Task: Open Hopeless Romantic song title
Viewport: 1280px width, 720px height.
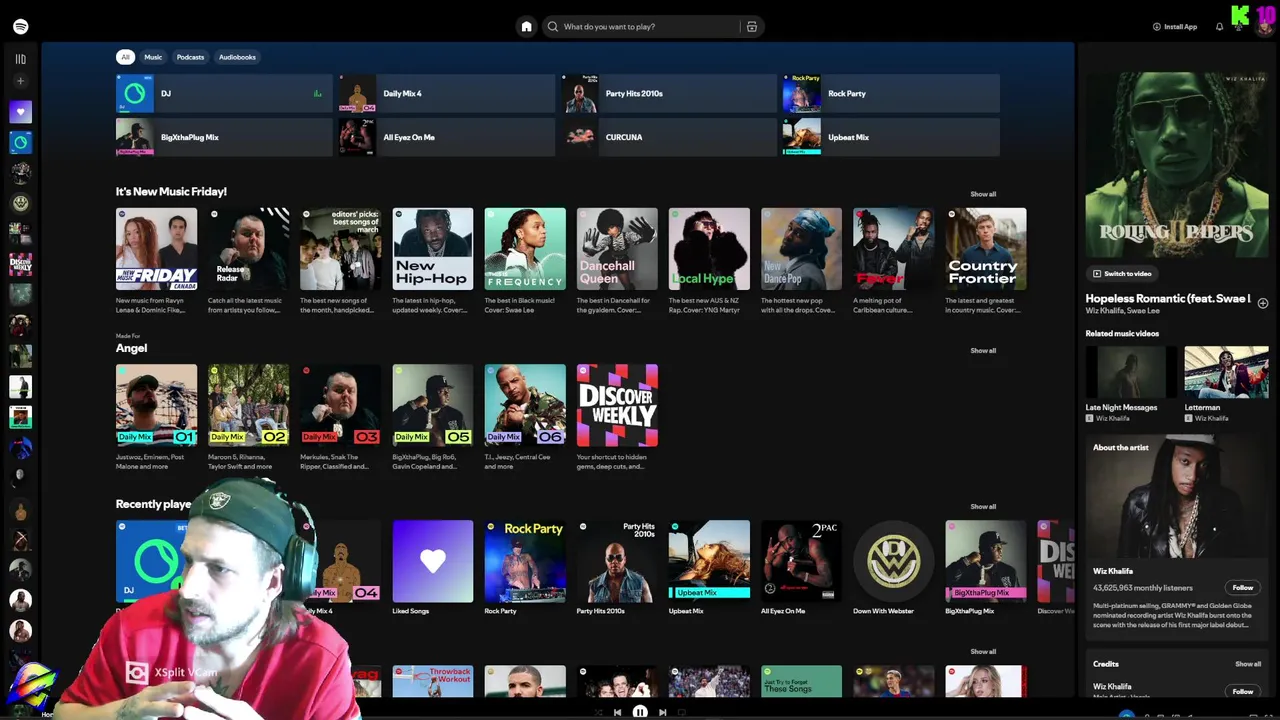Action: tap(1168, 298)
